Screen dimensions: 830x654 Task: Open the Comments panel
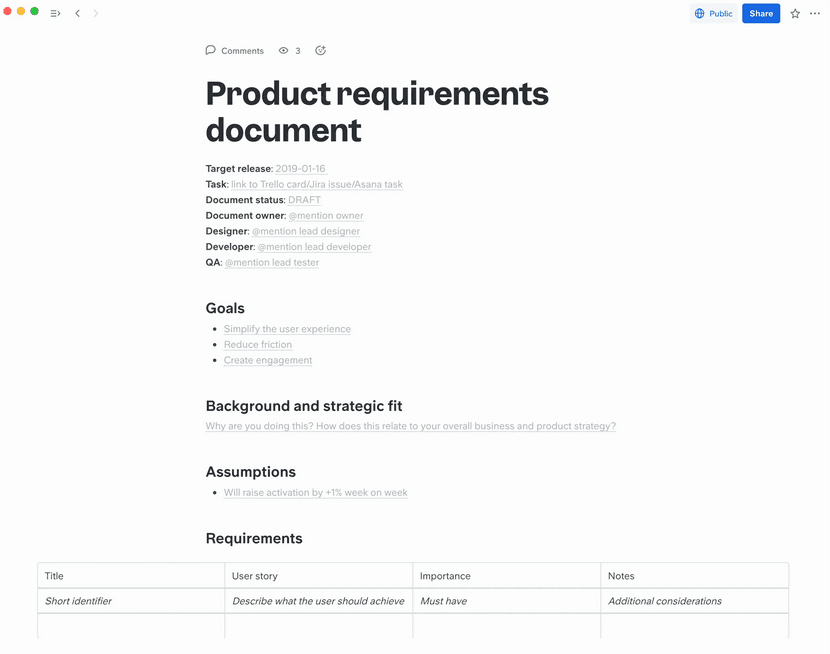(x=235, y=51)
